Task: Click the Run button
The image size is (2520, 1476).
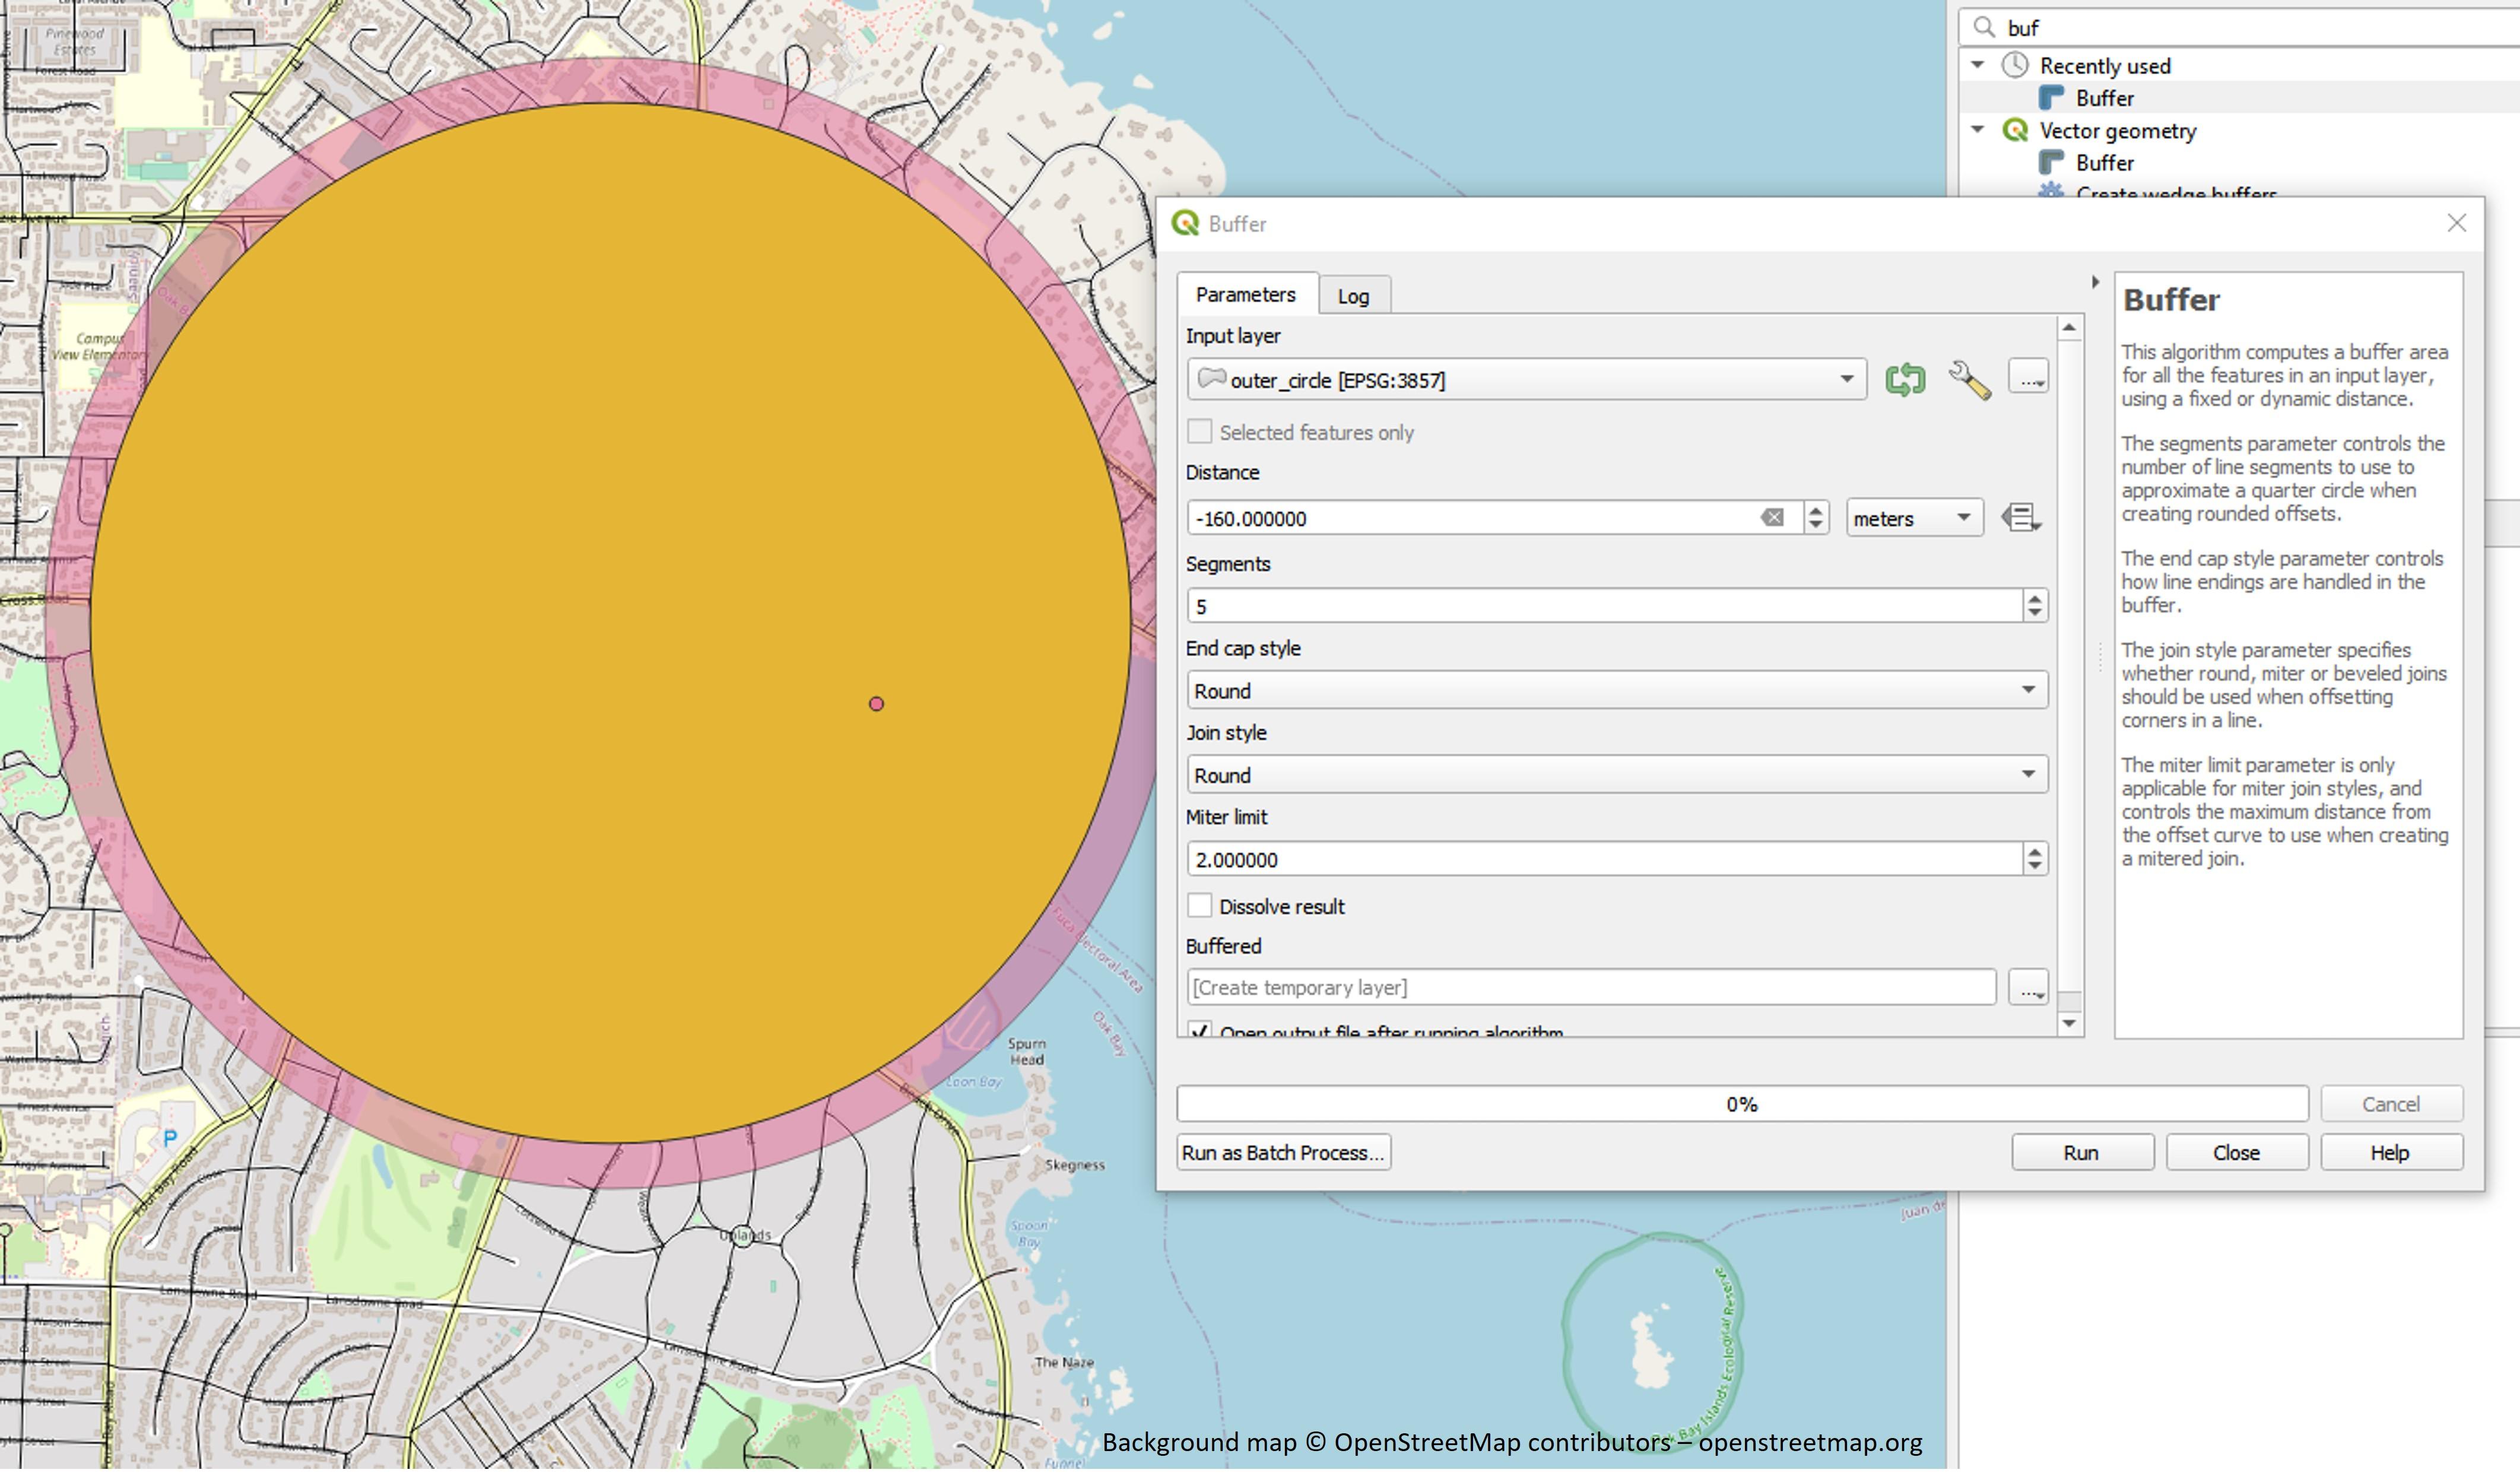Action: point(2081,1153)
